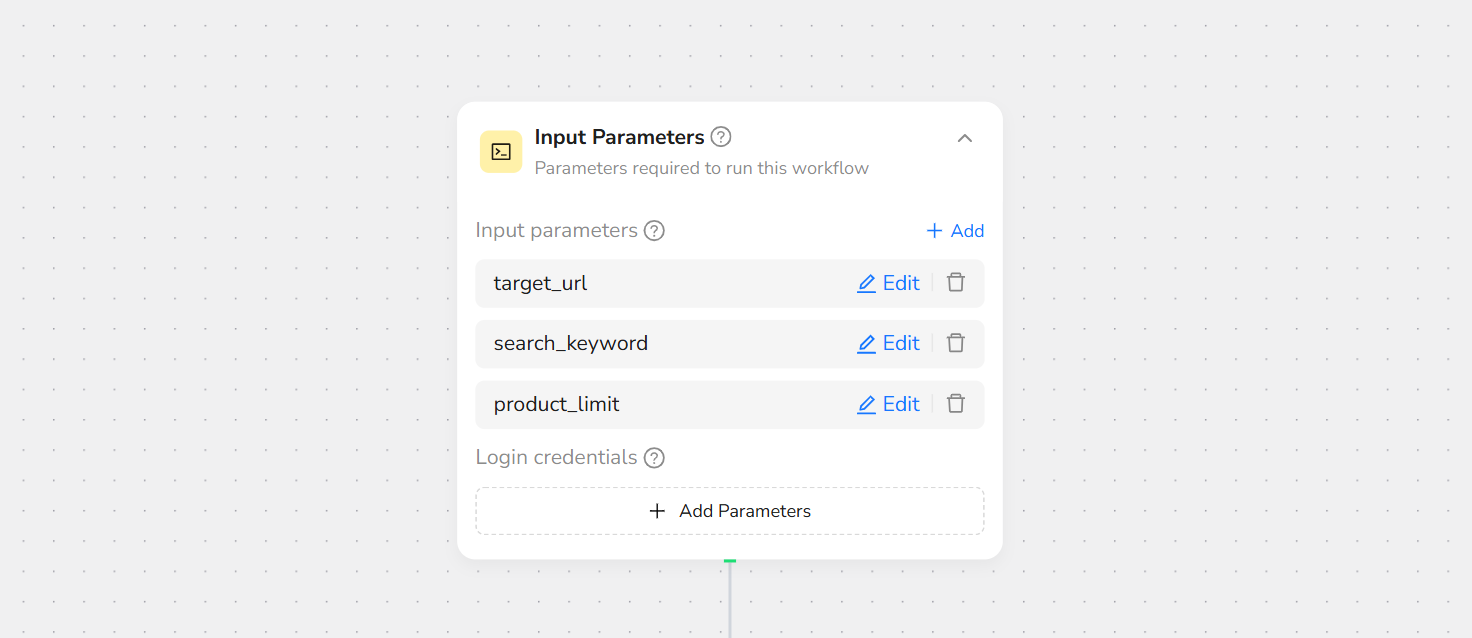Click the yellow terminal Input Parameters icon
1472x638 pixels.
click(501, 152)
